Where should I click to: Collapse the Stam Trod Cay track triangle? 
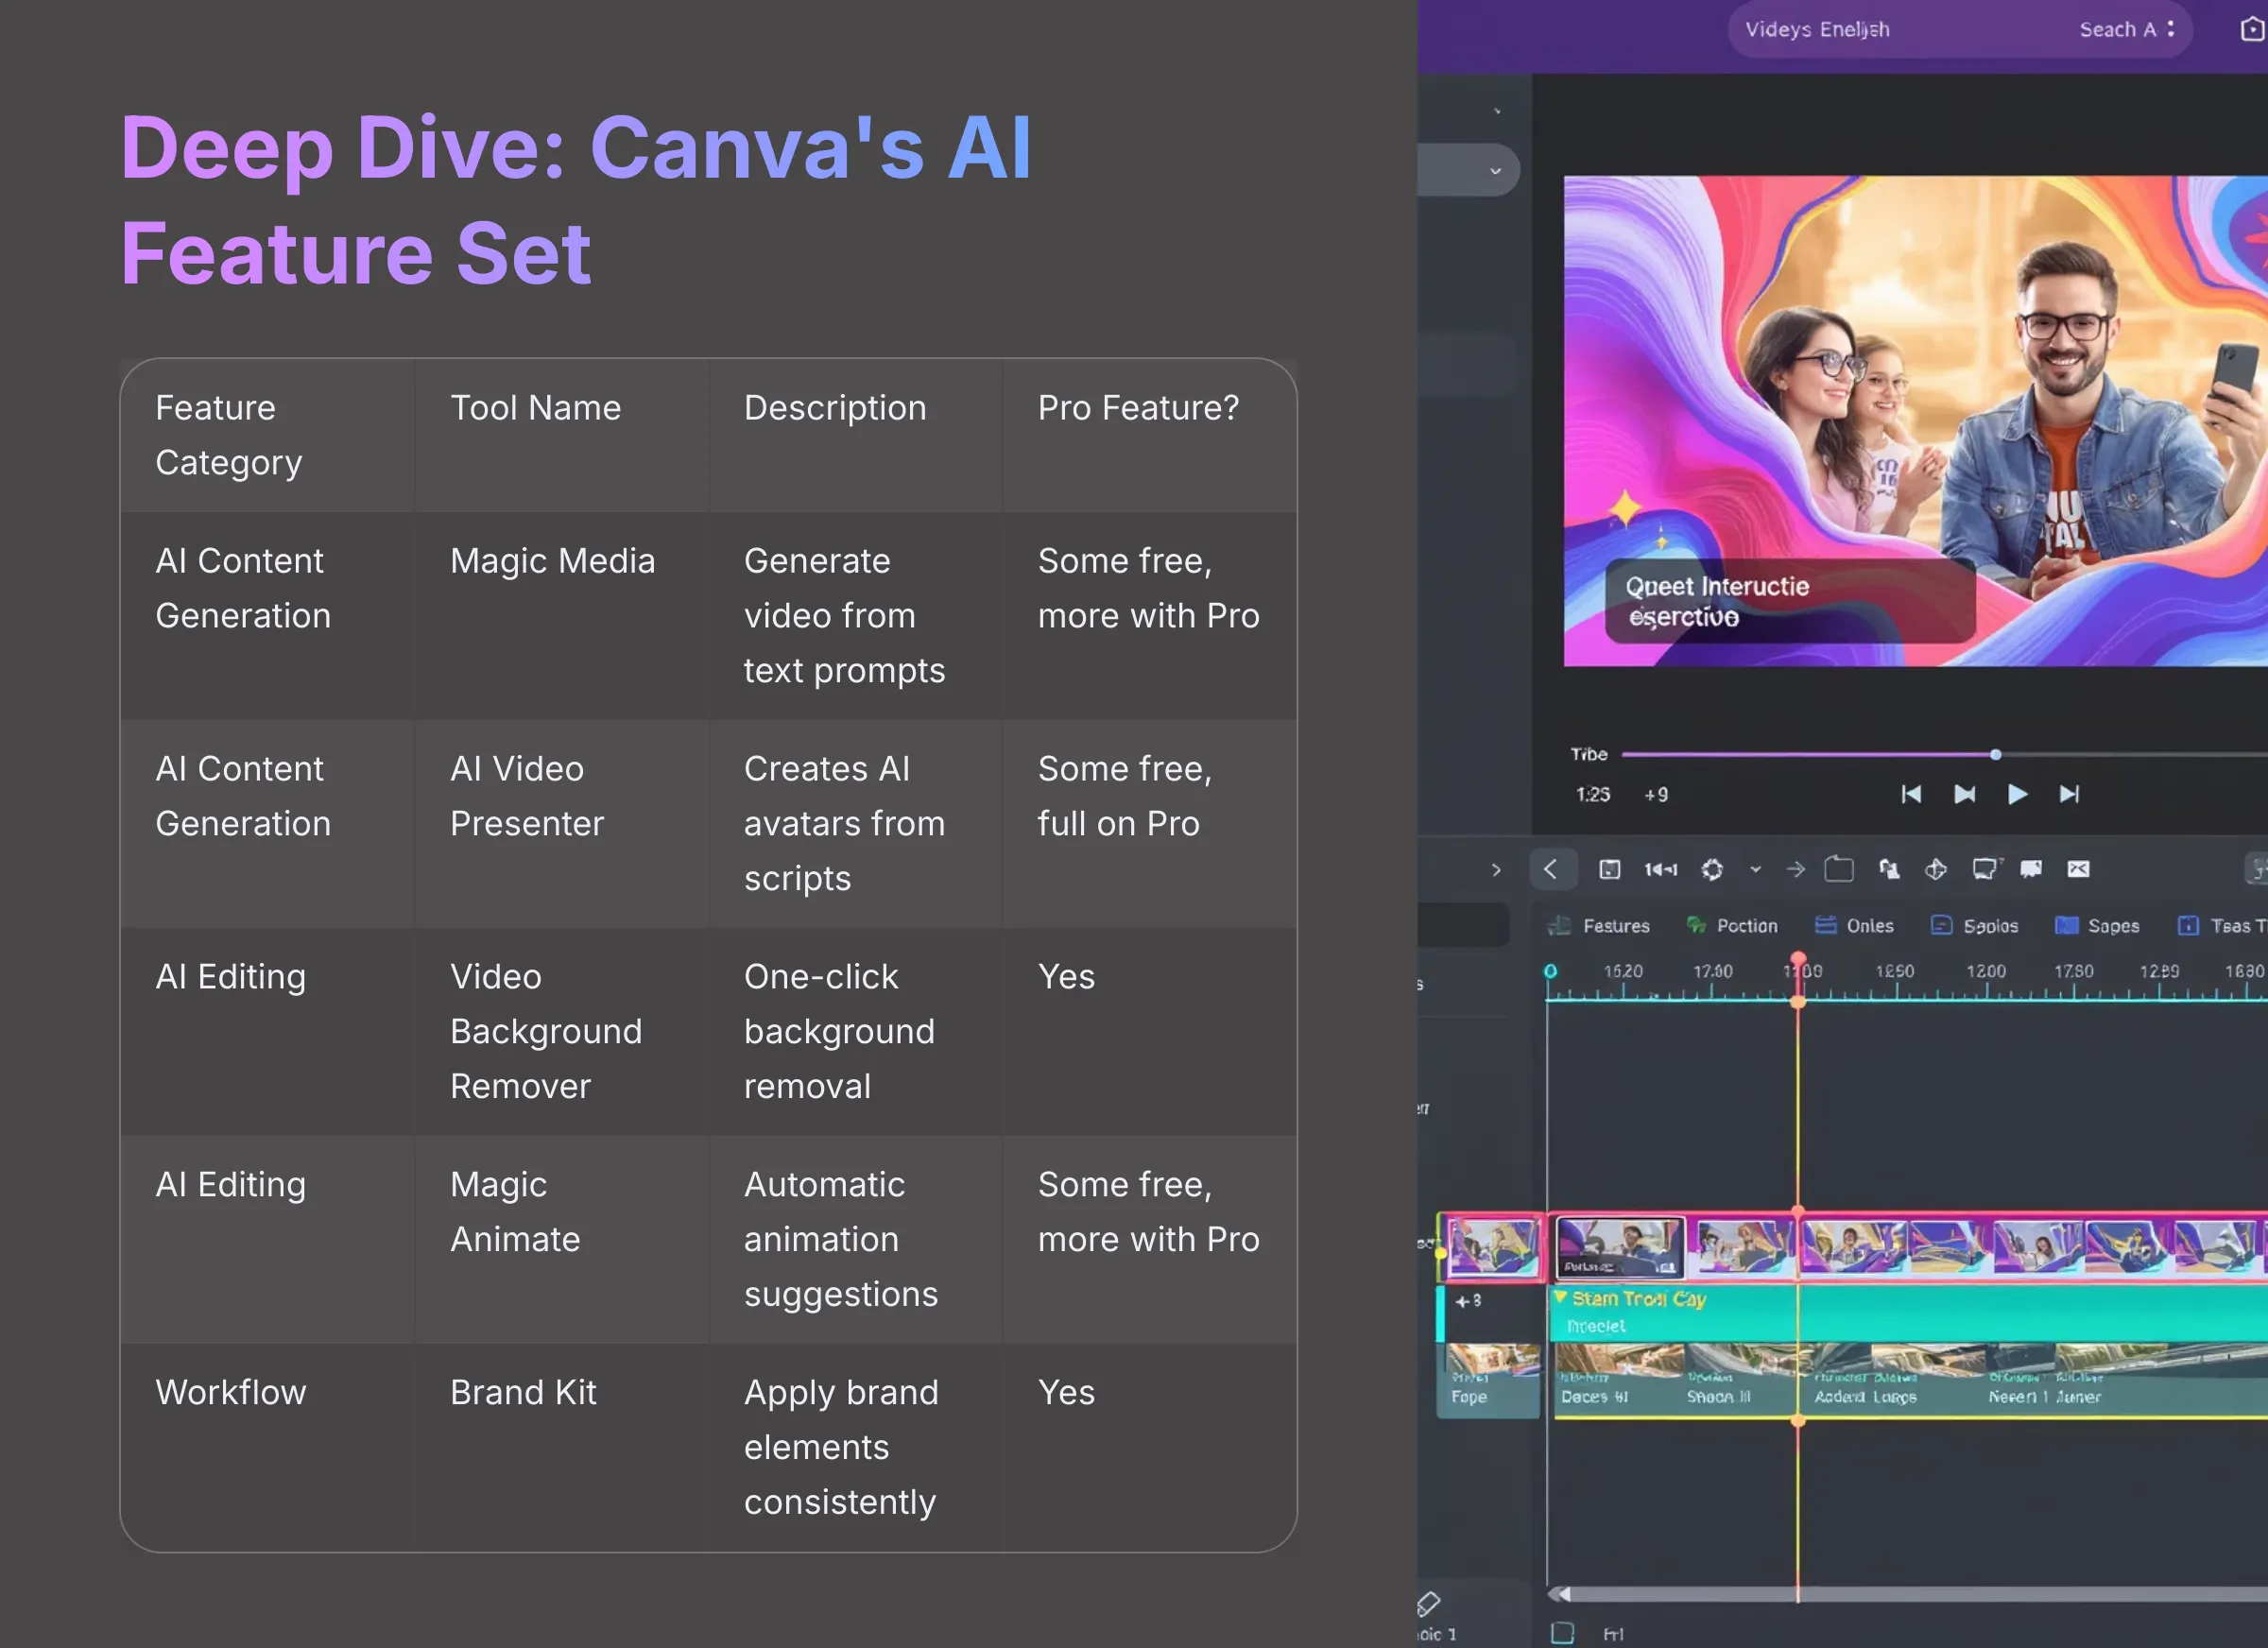(x=1560, y=1297)
